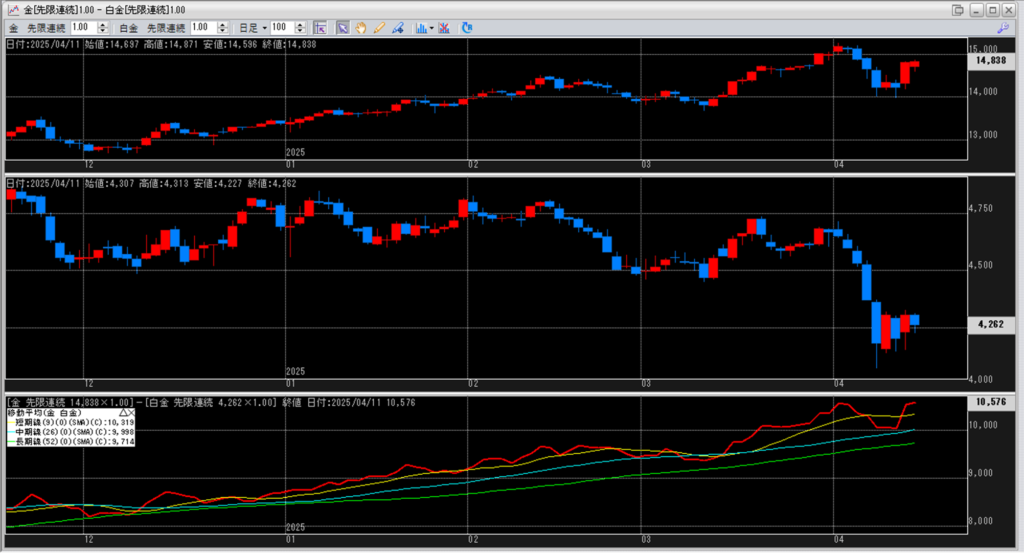
Task: Click the blue line-edit drawing tool
Action: point(397,27)
